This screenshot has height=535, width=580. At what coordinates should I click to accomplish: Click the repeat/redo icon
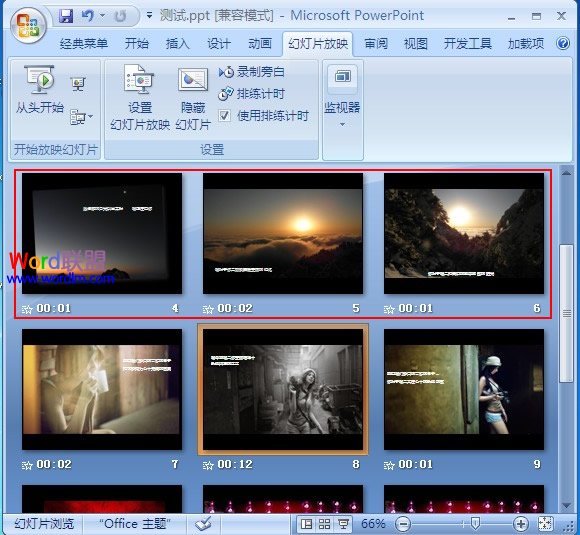pos(120,16)
